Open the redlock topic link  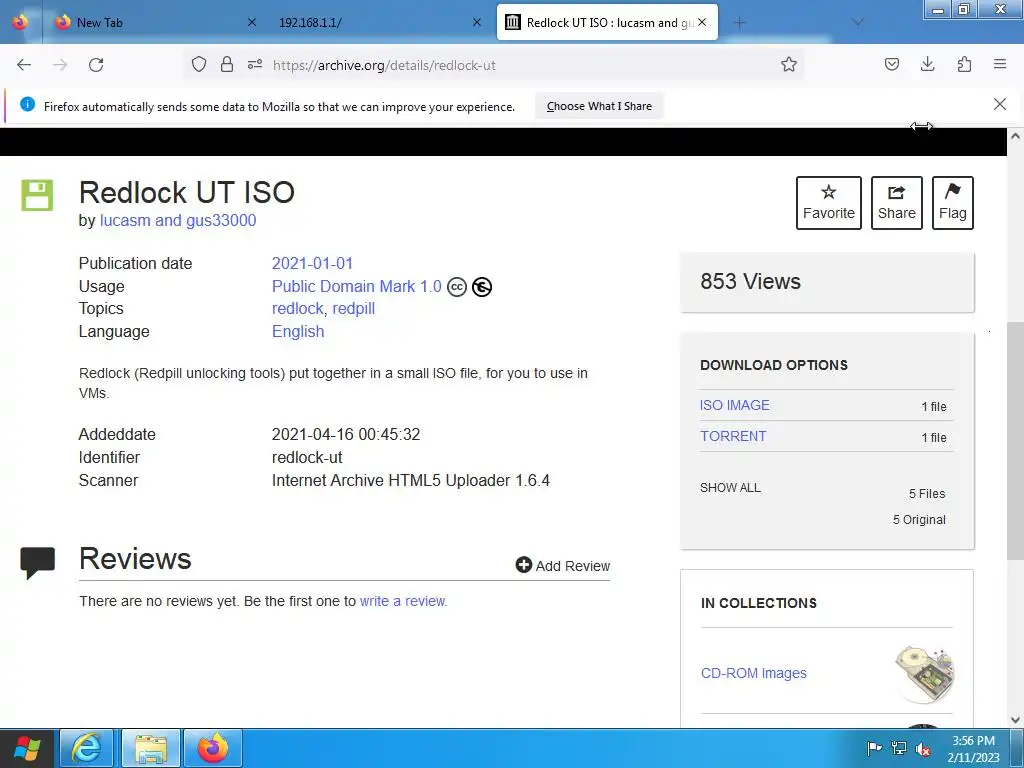[x=298, y=308]
